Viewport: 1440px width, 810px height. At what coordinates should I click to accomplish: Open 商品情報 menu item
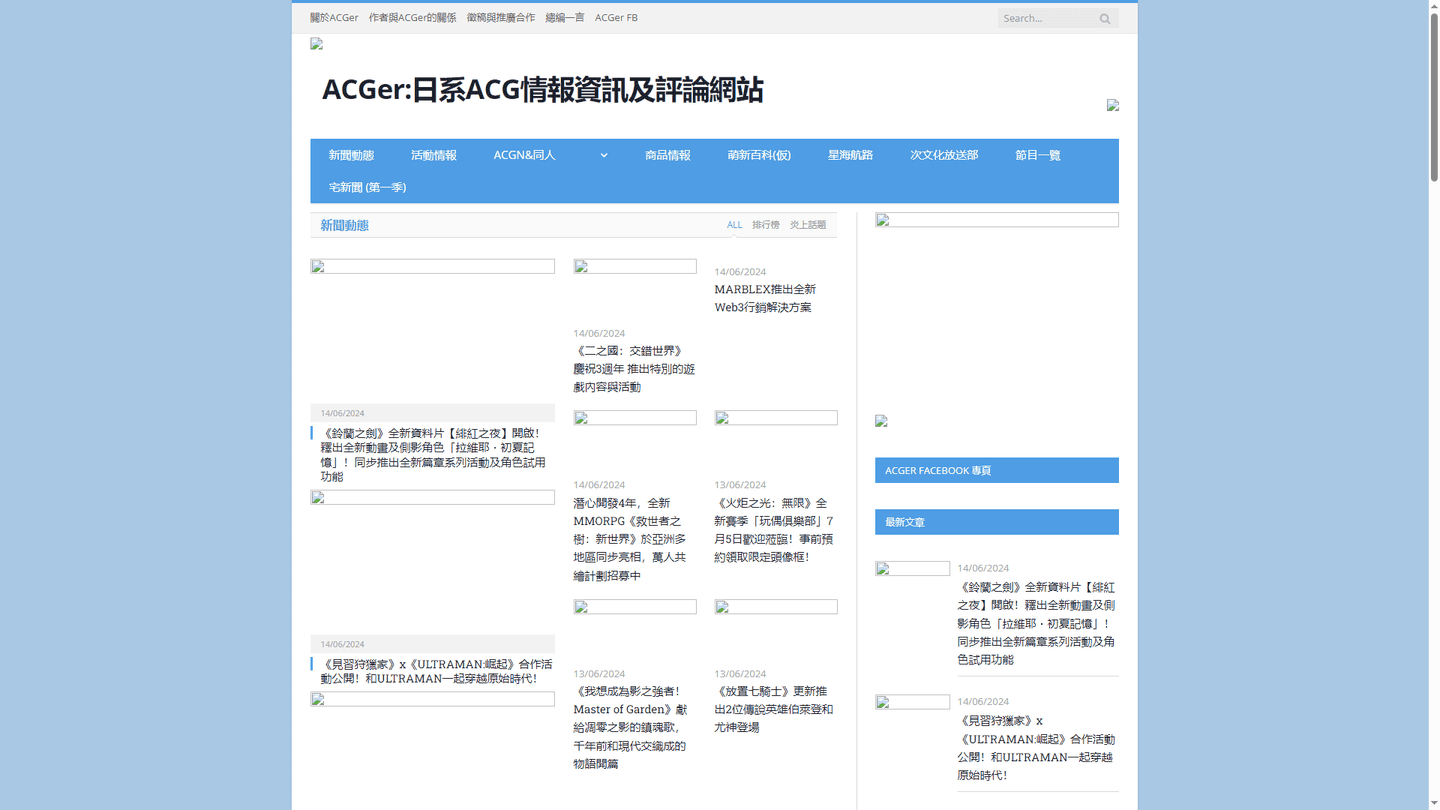click(x=667, y=155)
